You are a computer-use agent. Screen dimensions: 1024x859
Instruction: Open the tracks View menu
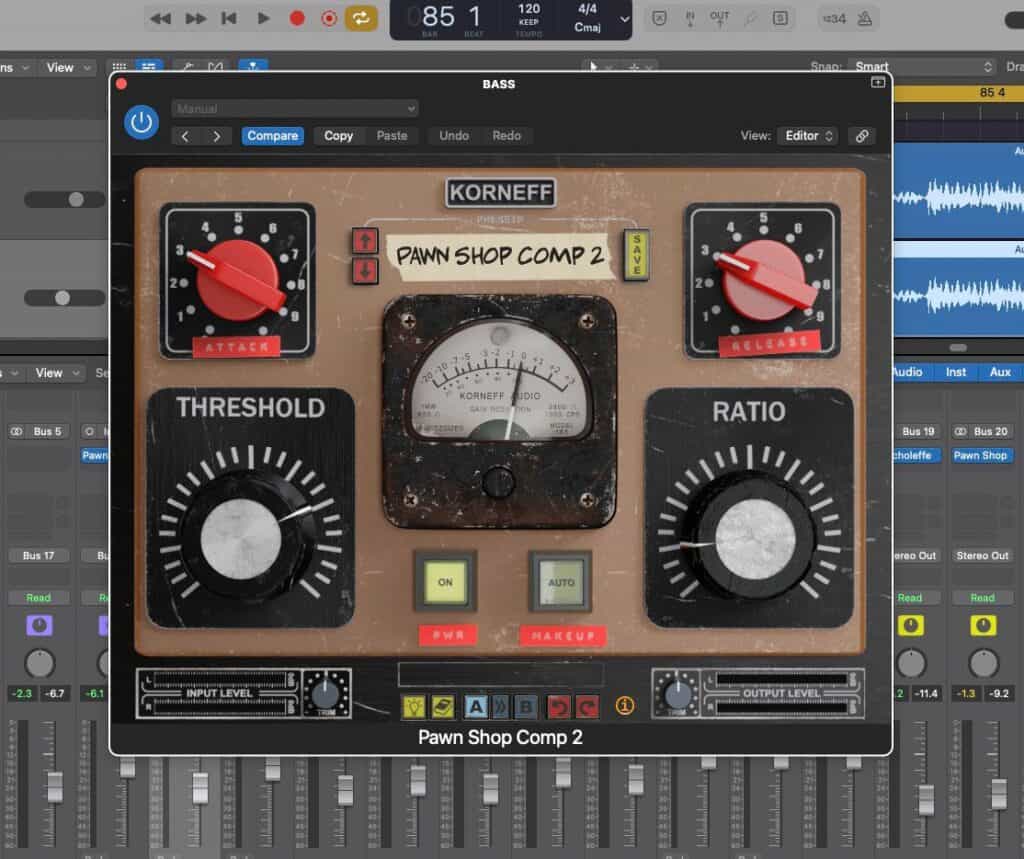pyautogui.click(x=68, y=67)
